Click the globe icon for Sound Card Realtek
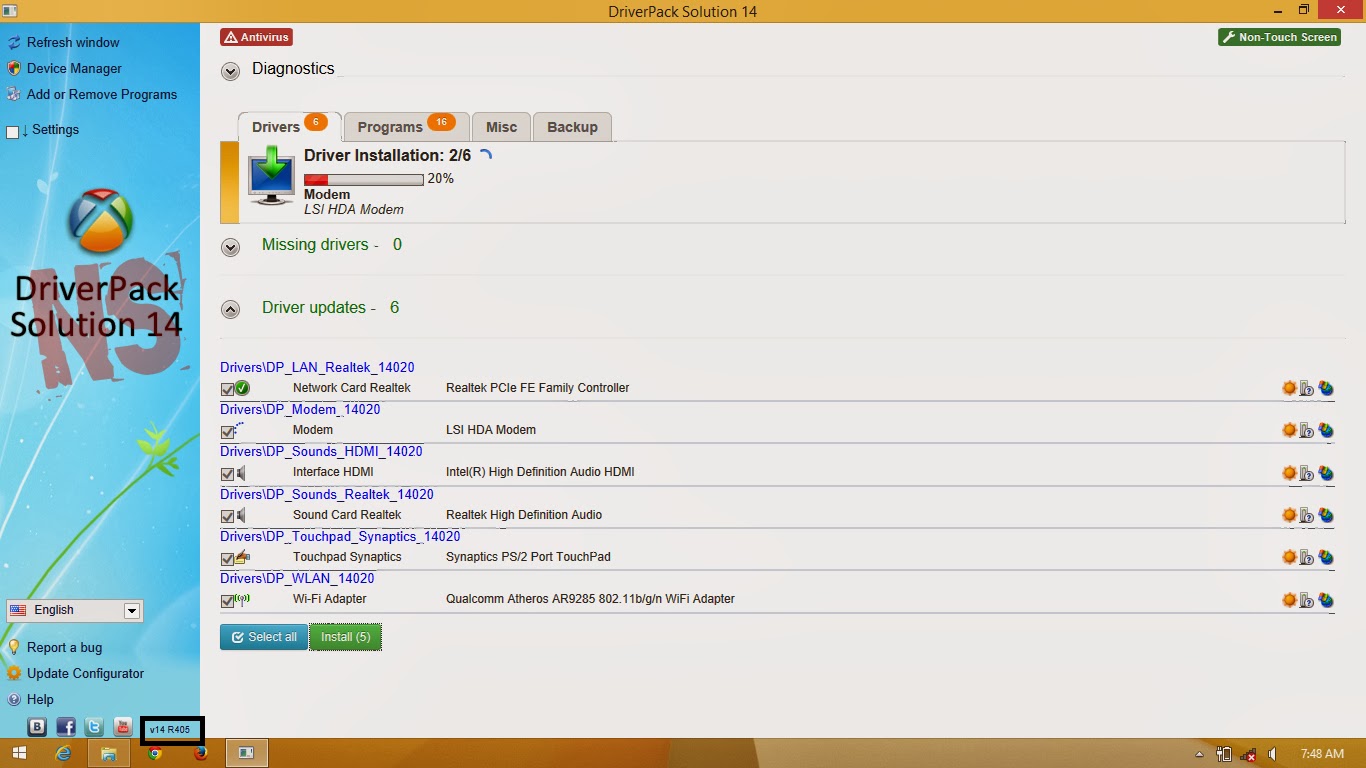Viewport: 1366px width, 768px height. [1326, 515]
